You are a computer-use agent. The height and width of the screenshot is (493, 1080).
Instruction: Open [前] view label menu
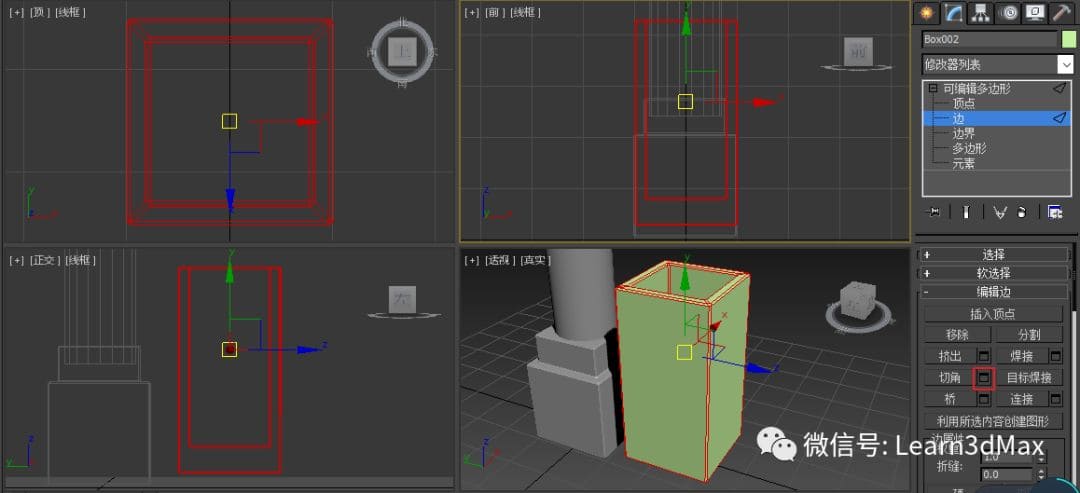coord(493,12)
